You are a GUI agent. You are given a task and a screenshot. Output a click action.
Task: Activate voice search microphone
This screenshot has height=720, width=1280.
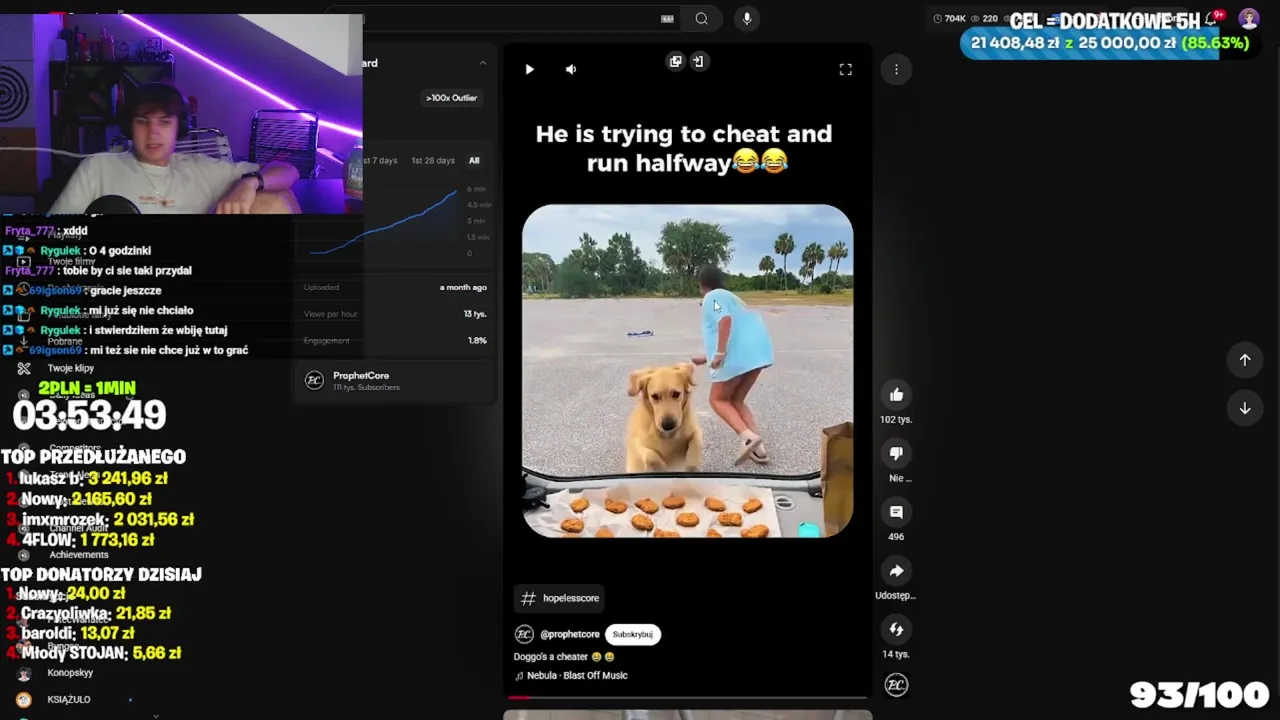tap(746, 19)
